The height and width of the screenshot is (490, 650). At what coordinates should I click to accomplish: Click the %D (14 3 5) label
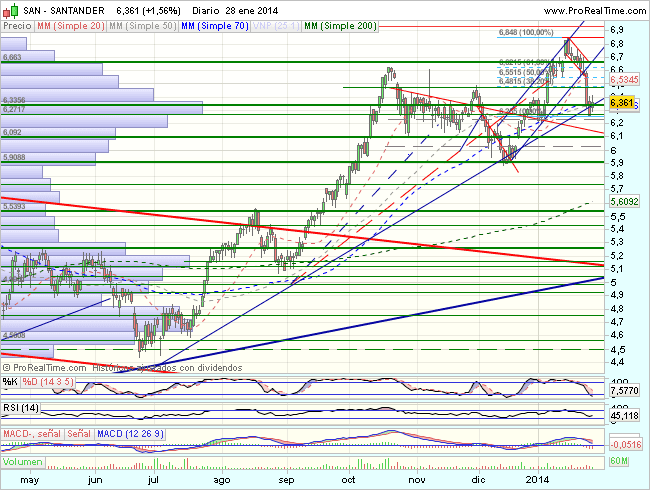(x=48, y=382)
